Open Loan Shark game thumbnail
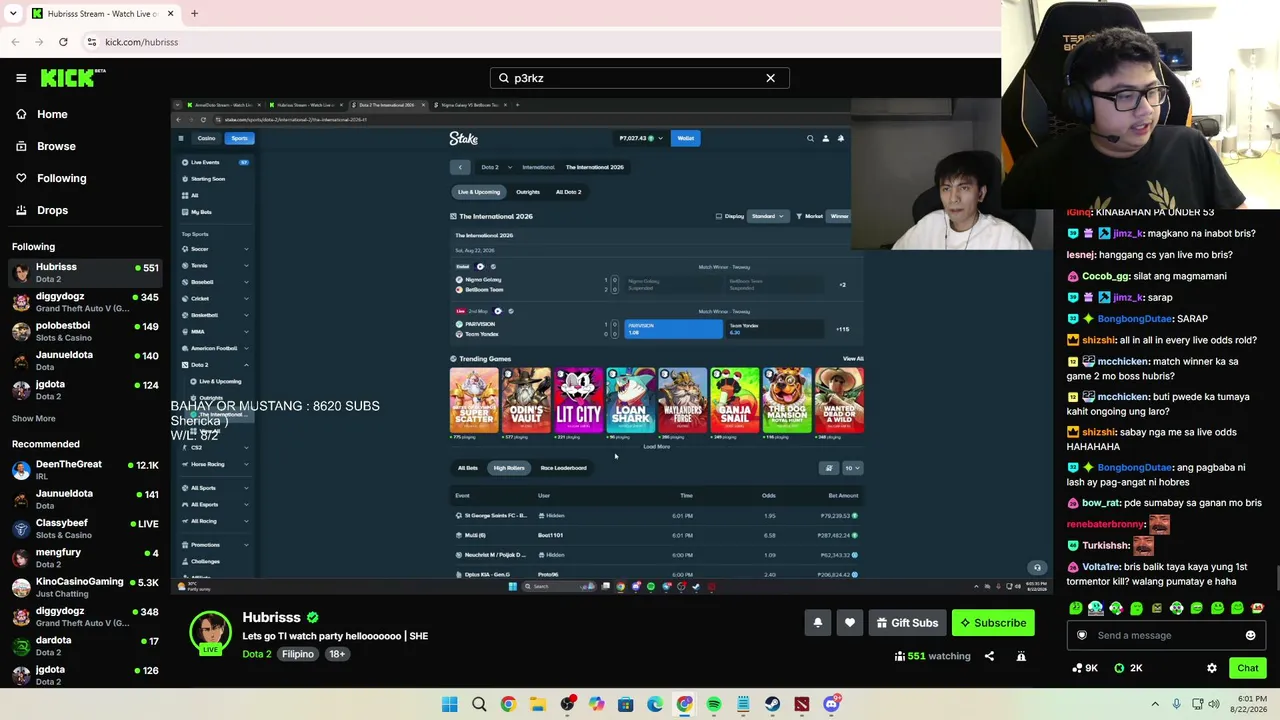 630,401
